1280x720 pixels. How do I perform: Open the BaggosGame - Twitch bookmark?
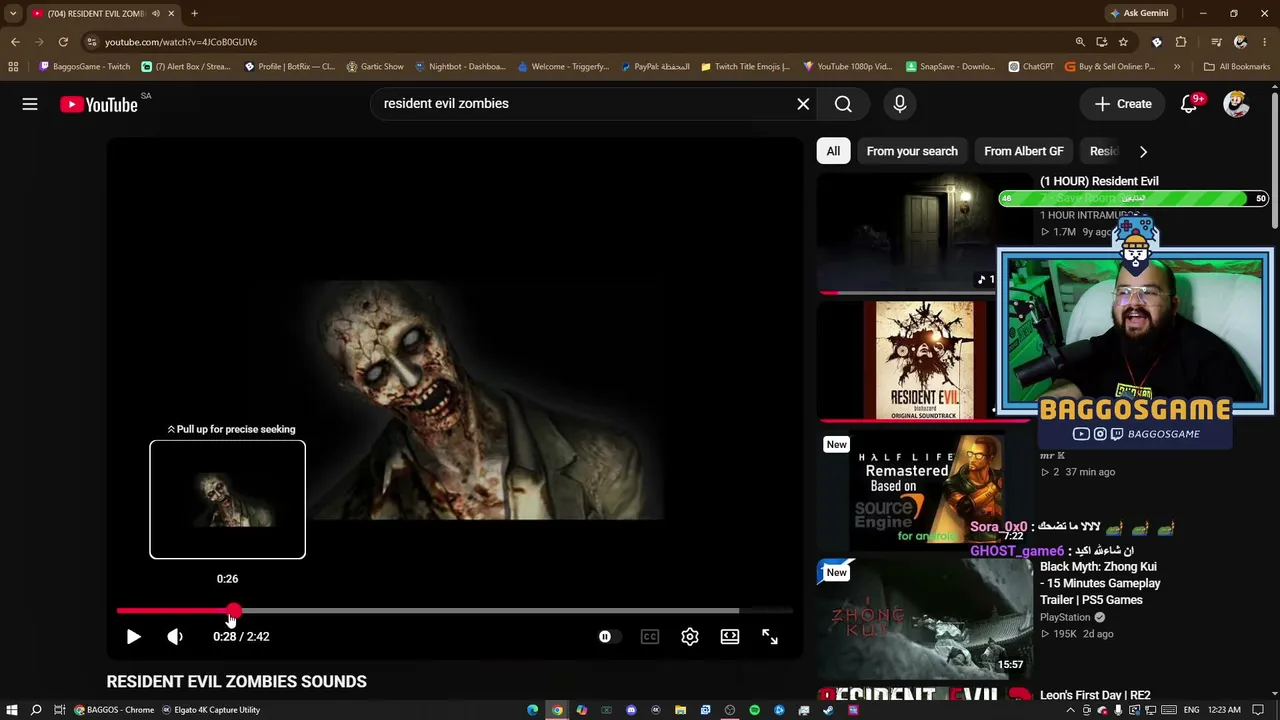[x=84, y=67]
